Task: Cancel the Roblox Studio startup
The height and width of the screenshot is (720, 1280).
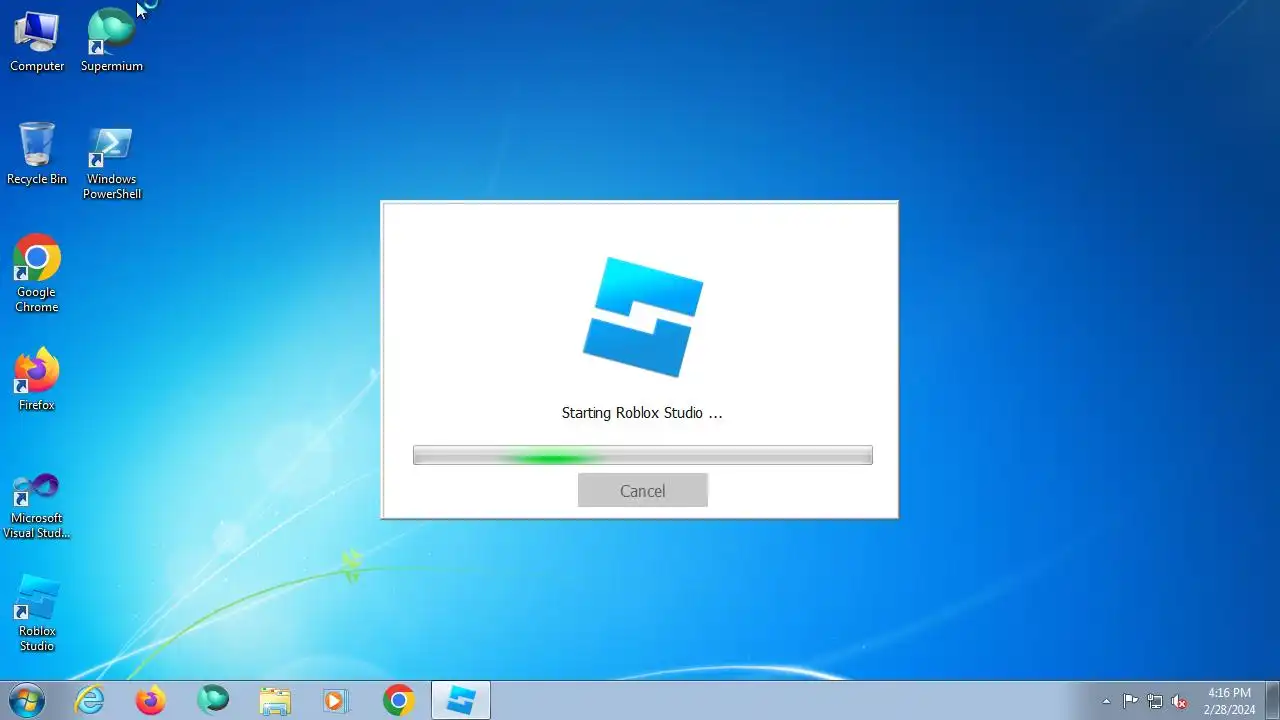Action: pos(642,490)
